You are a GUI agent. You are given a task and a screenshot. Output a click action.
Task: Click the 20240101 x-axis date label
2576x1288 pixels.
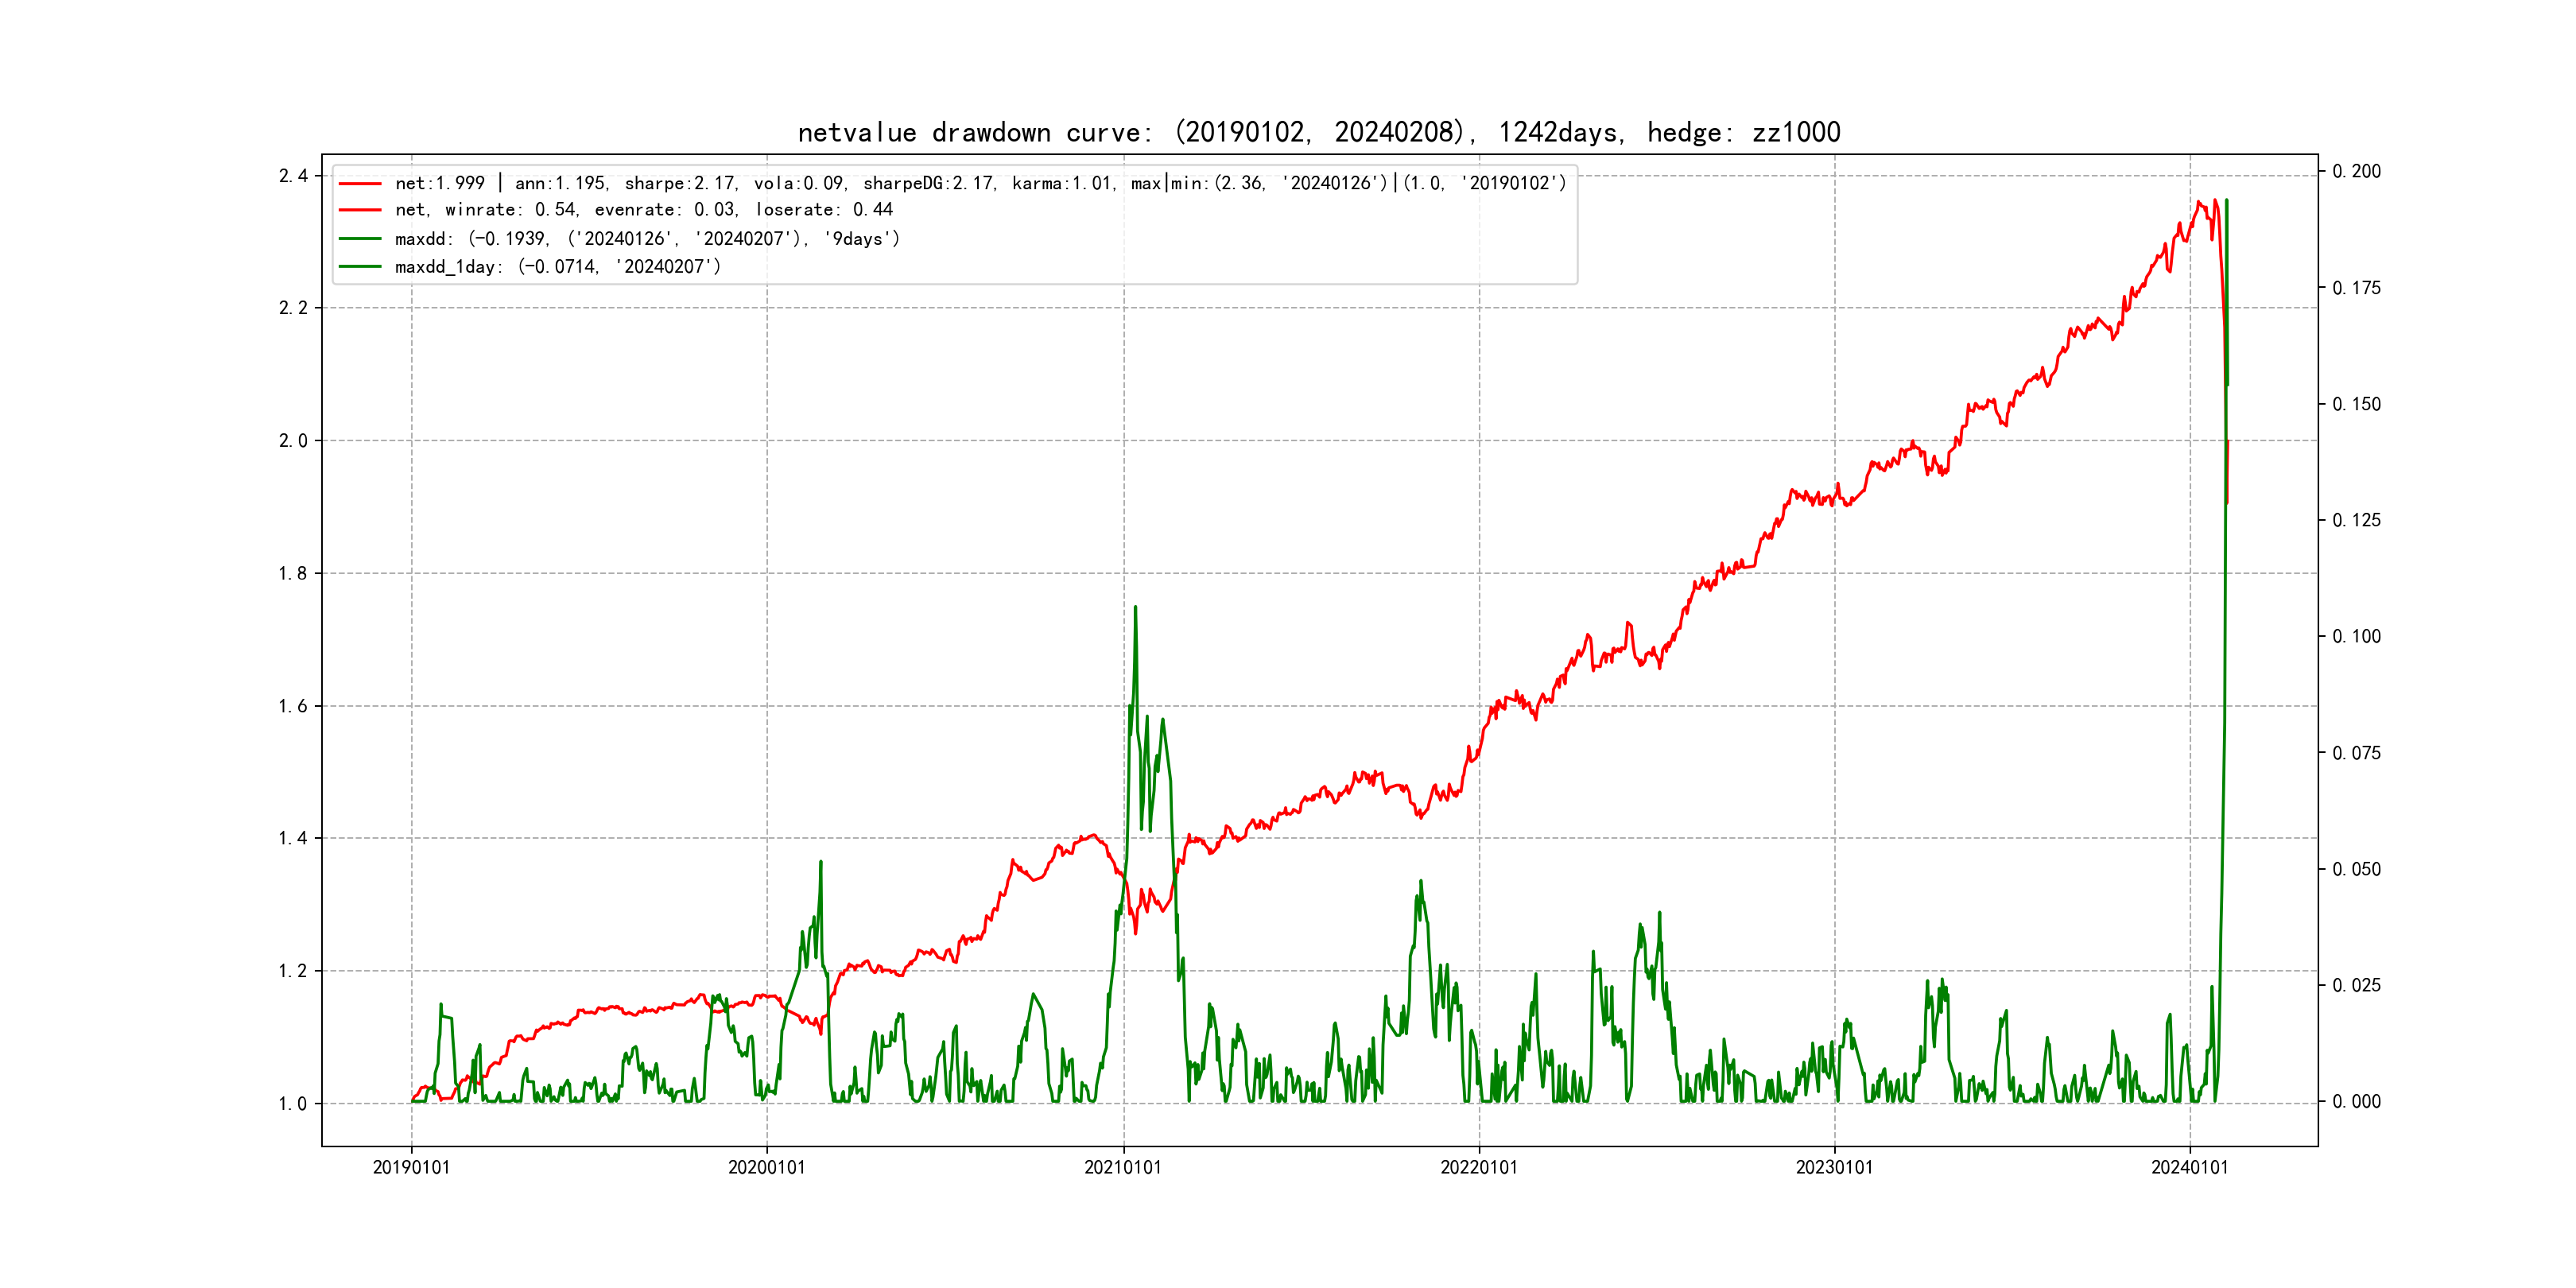tap(2190, 1168)
